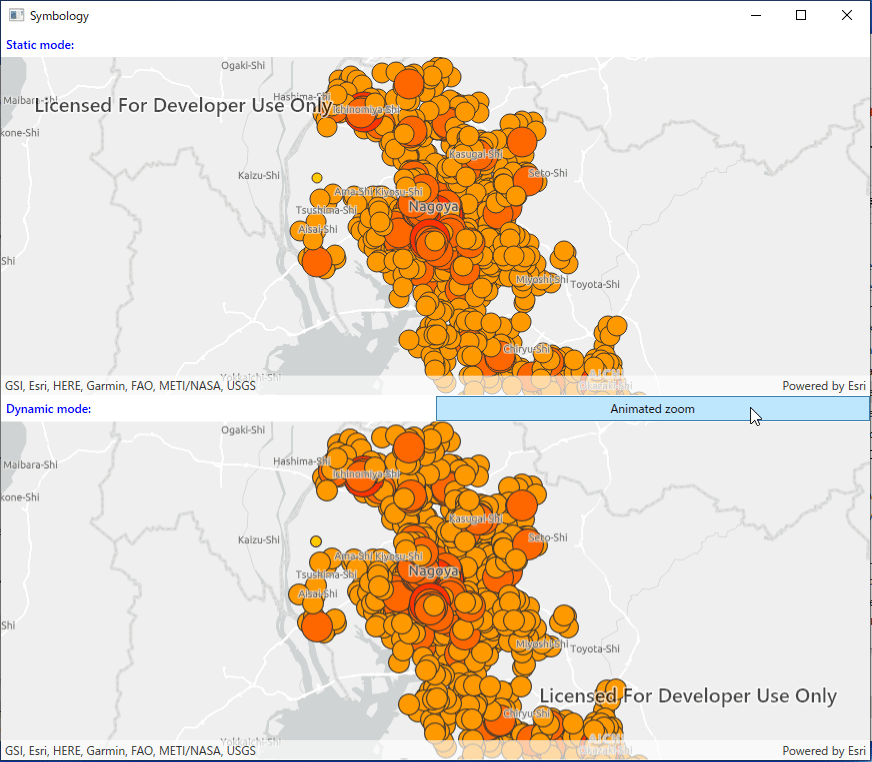Select the large orange marker near Aisai-Shi in Static map

[315, 262]
